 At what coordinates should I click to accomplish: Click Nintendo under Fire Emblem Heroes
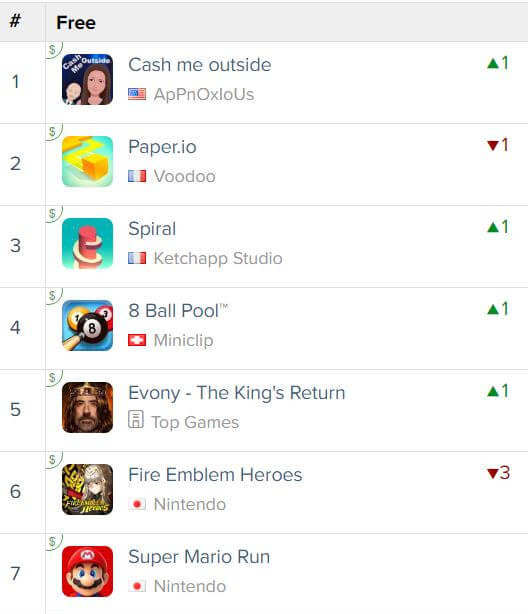190,504
